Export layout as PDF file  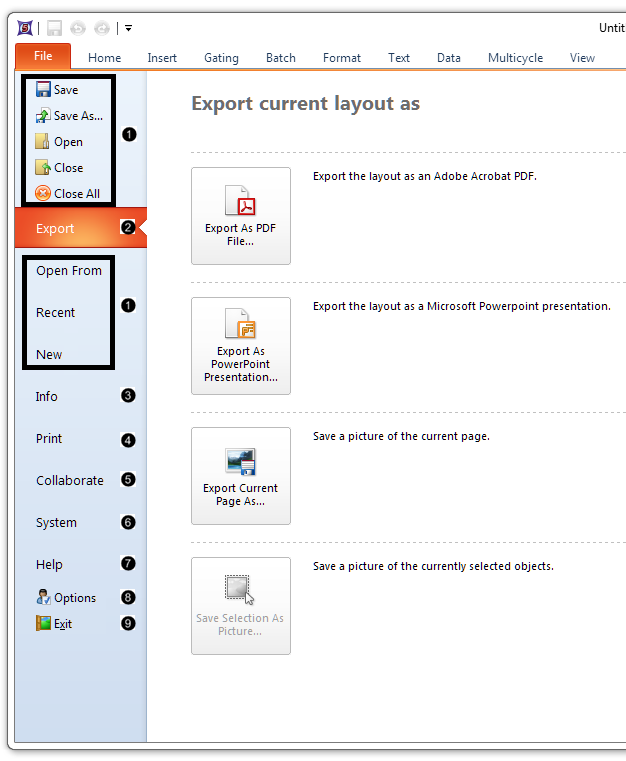click(x=241, y=216)
